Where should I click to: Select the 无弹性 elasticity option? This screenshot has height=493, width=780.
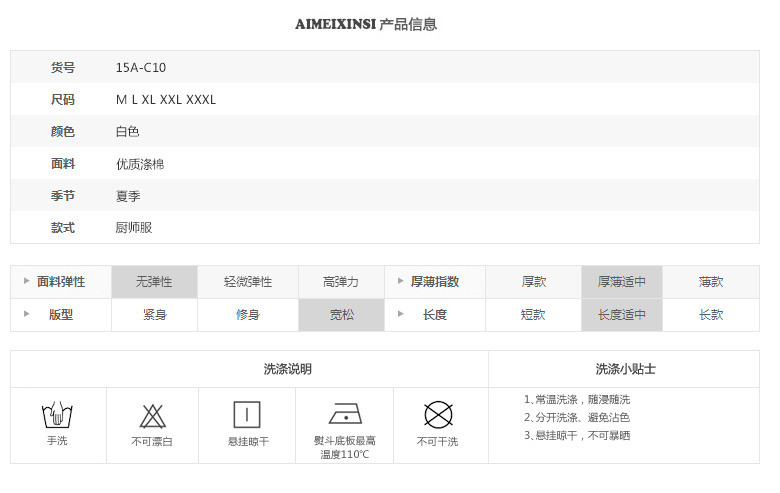[x=154, y=282]
